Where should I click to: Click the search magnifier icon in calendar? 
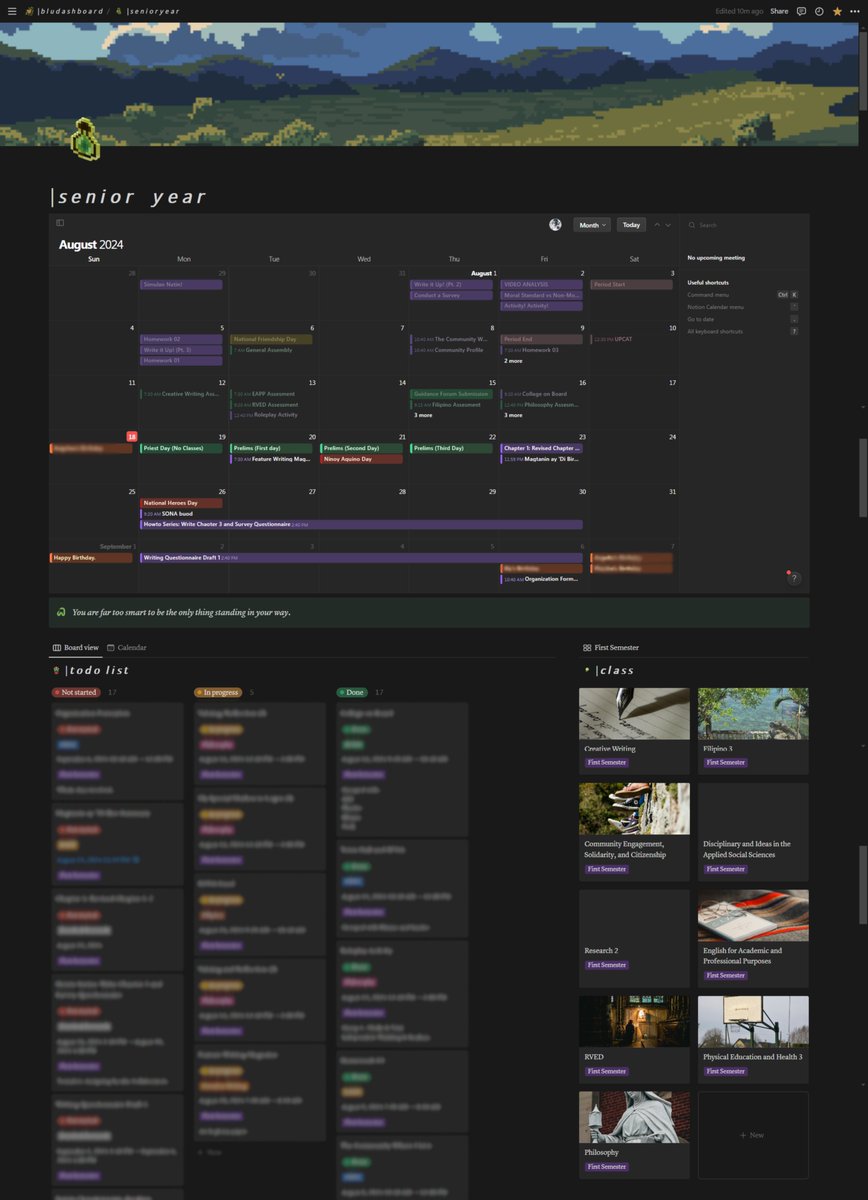692,225
